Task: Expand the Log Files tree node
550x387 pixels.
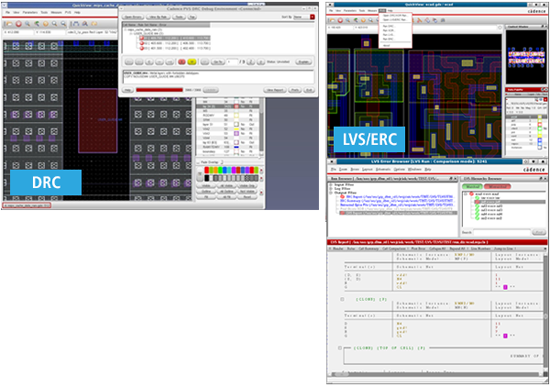Action: click(x=331, y=189)
